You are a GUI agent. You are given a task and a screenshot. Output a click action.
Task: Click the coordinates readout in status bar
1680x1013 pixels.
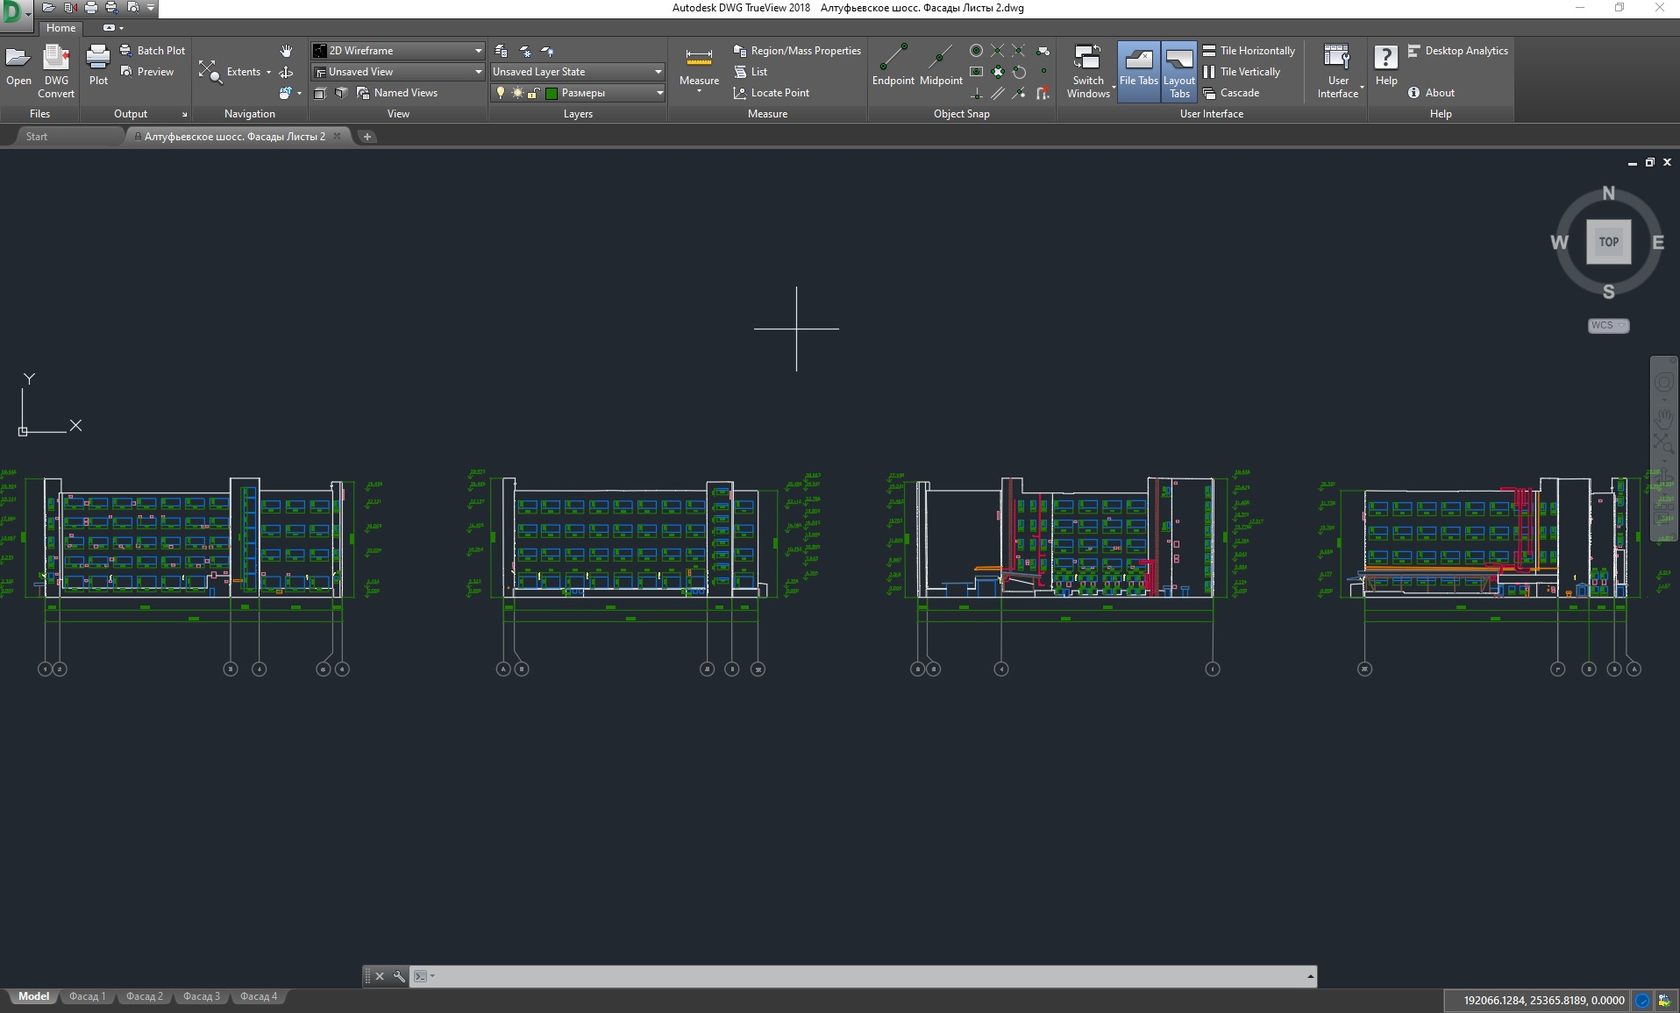tap(1544, 1000)
